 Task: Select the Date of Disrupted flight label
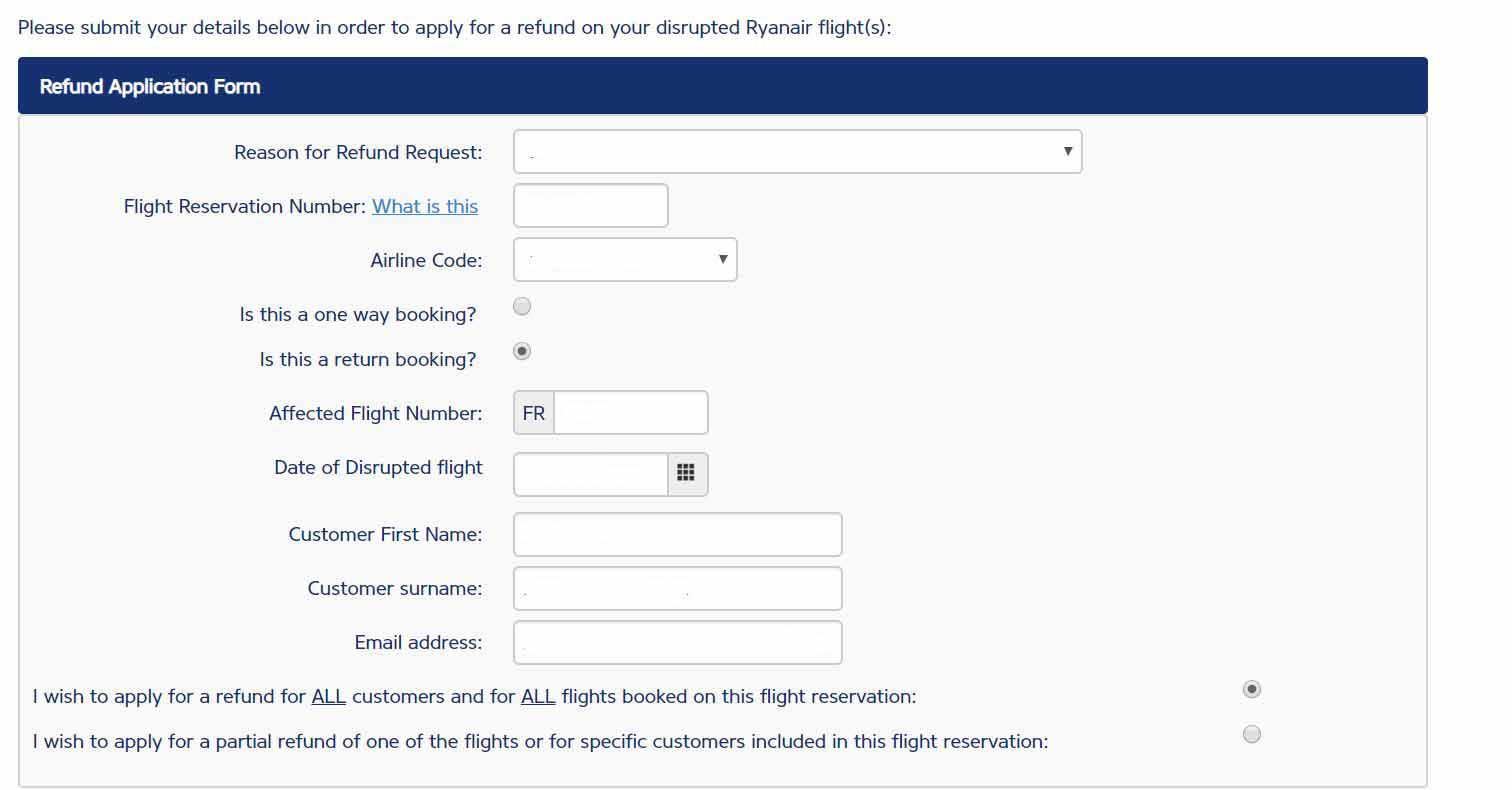[378, 467]
